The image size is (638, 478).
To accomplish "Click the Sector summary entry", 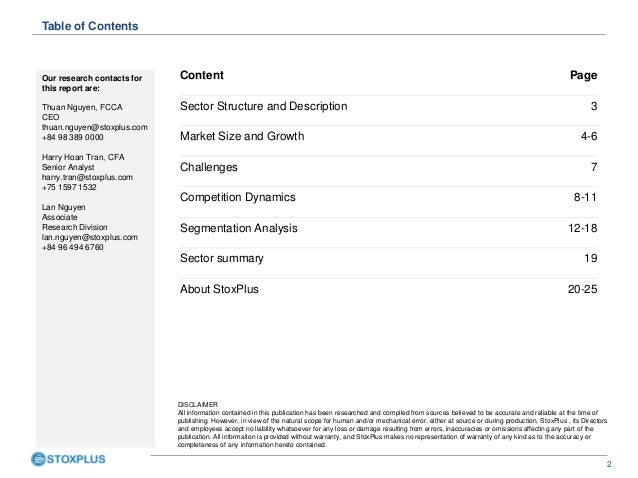I will click(222, 258).
